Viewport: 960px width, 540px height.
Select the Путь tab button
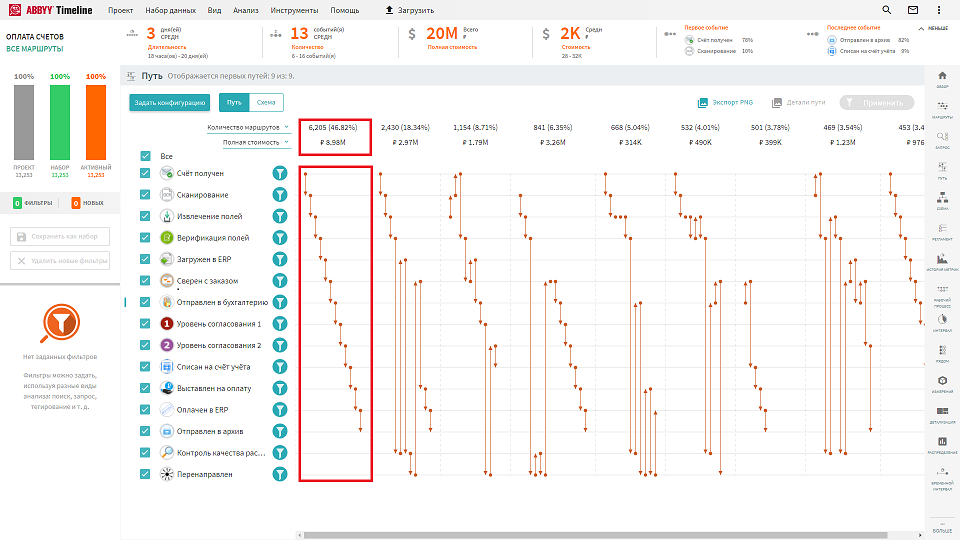click(234, 102)
